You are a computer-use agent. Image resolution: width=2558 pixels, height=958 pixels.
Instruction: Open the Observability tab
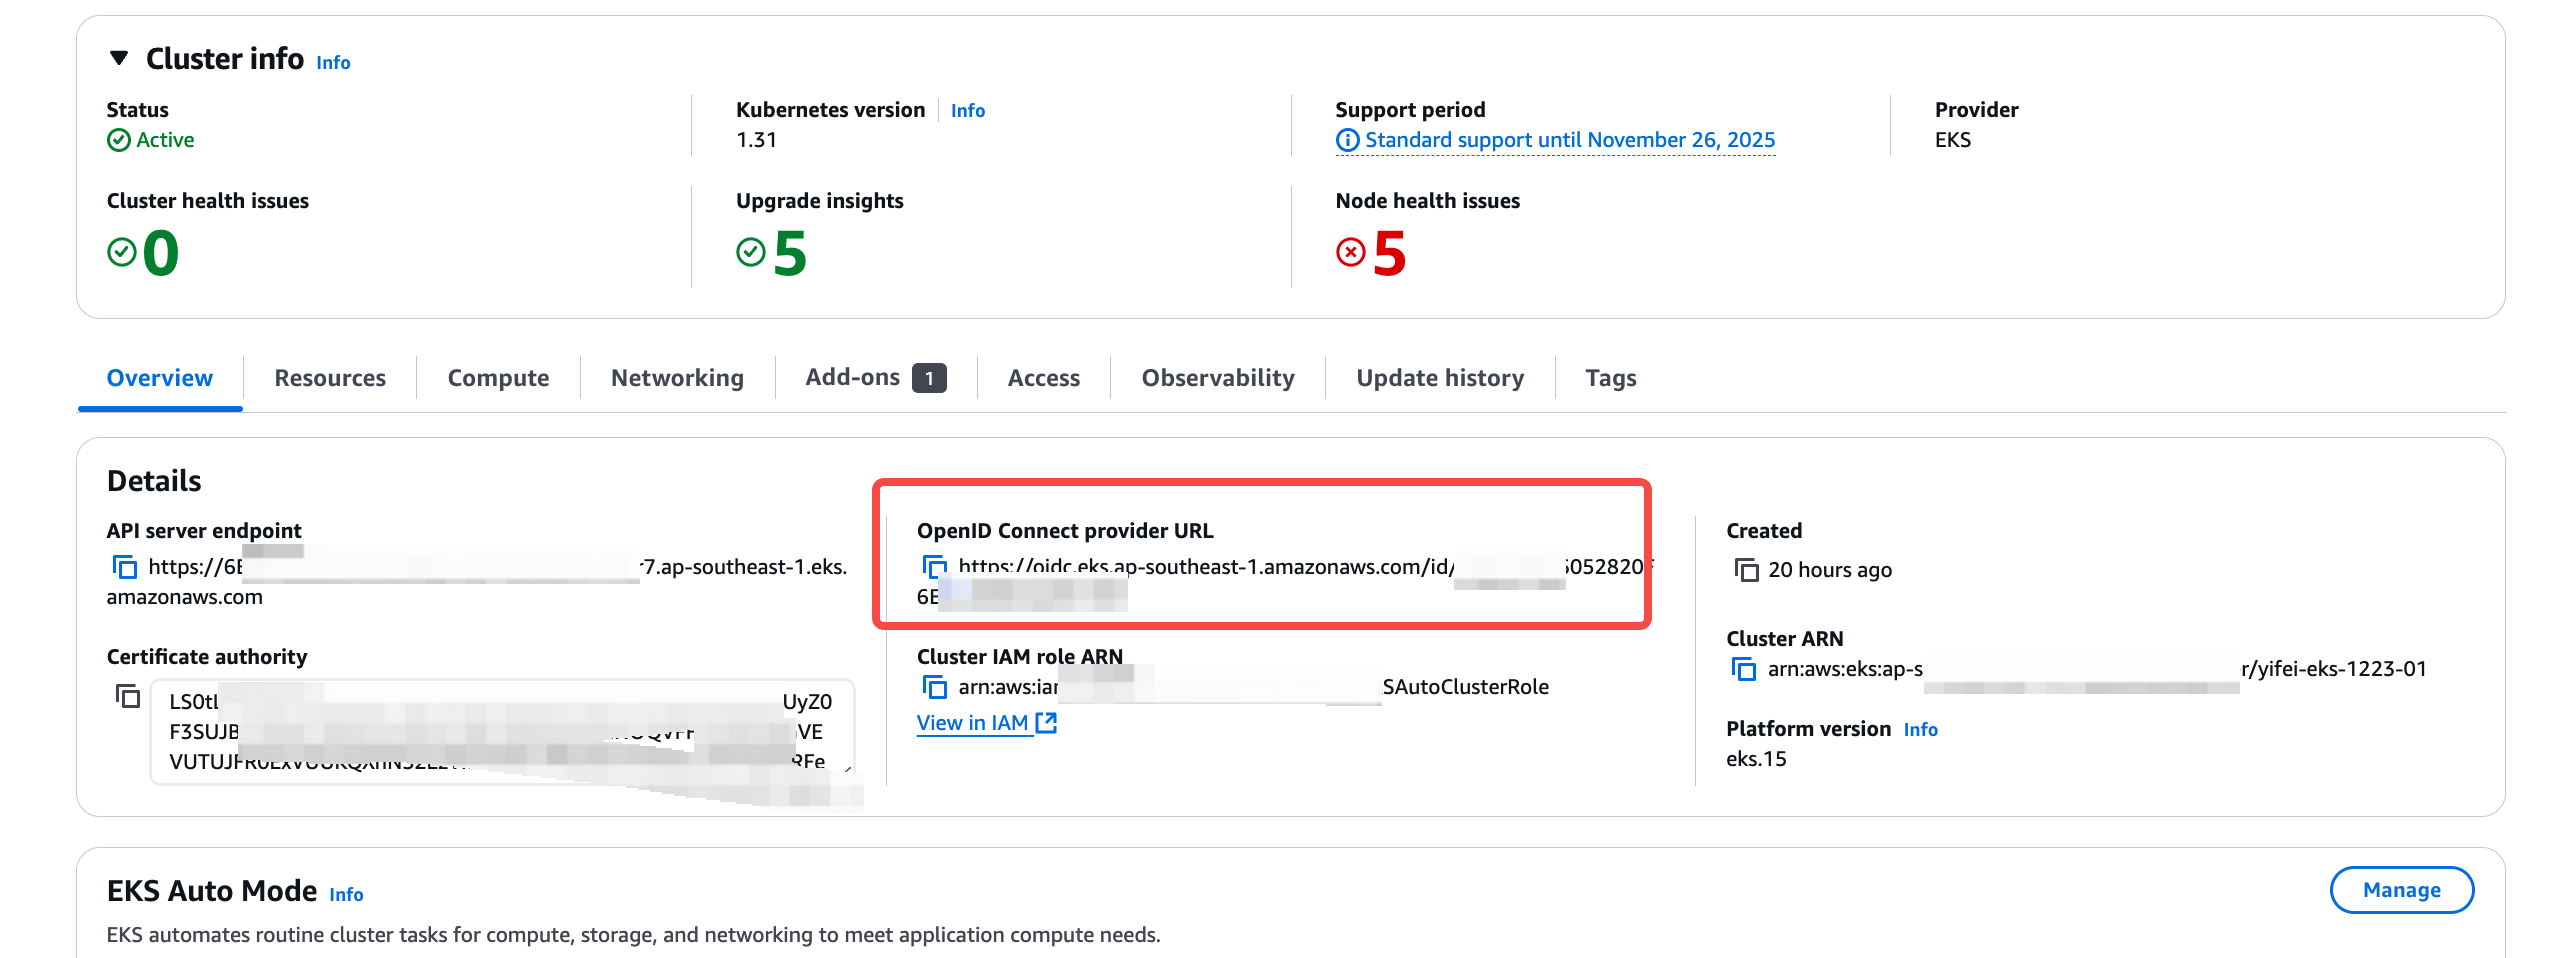click(1217, 378)
